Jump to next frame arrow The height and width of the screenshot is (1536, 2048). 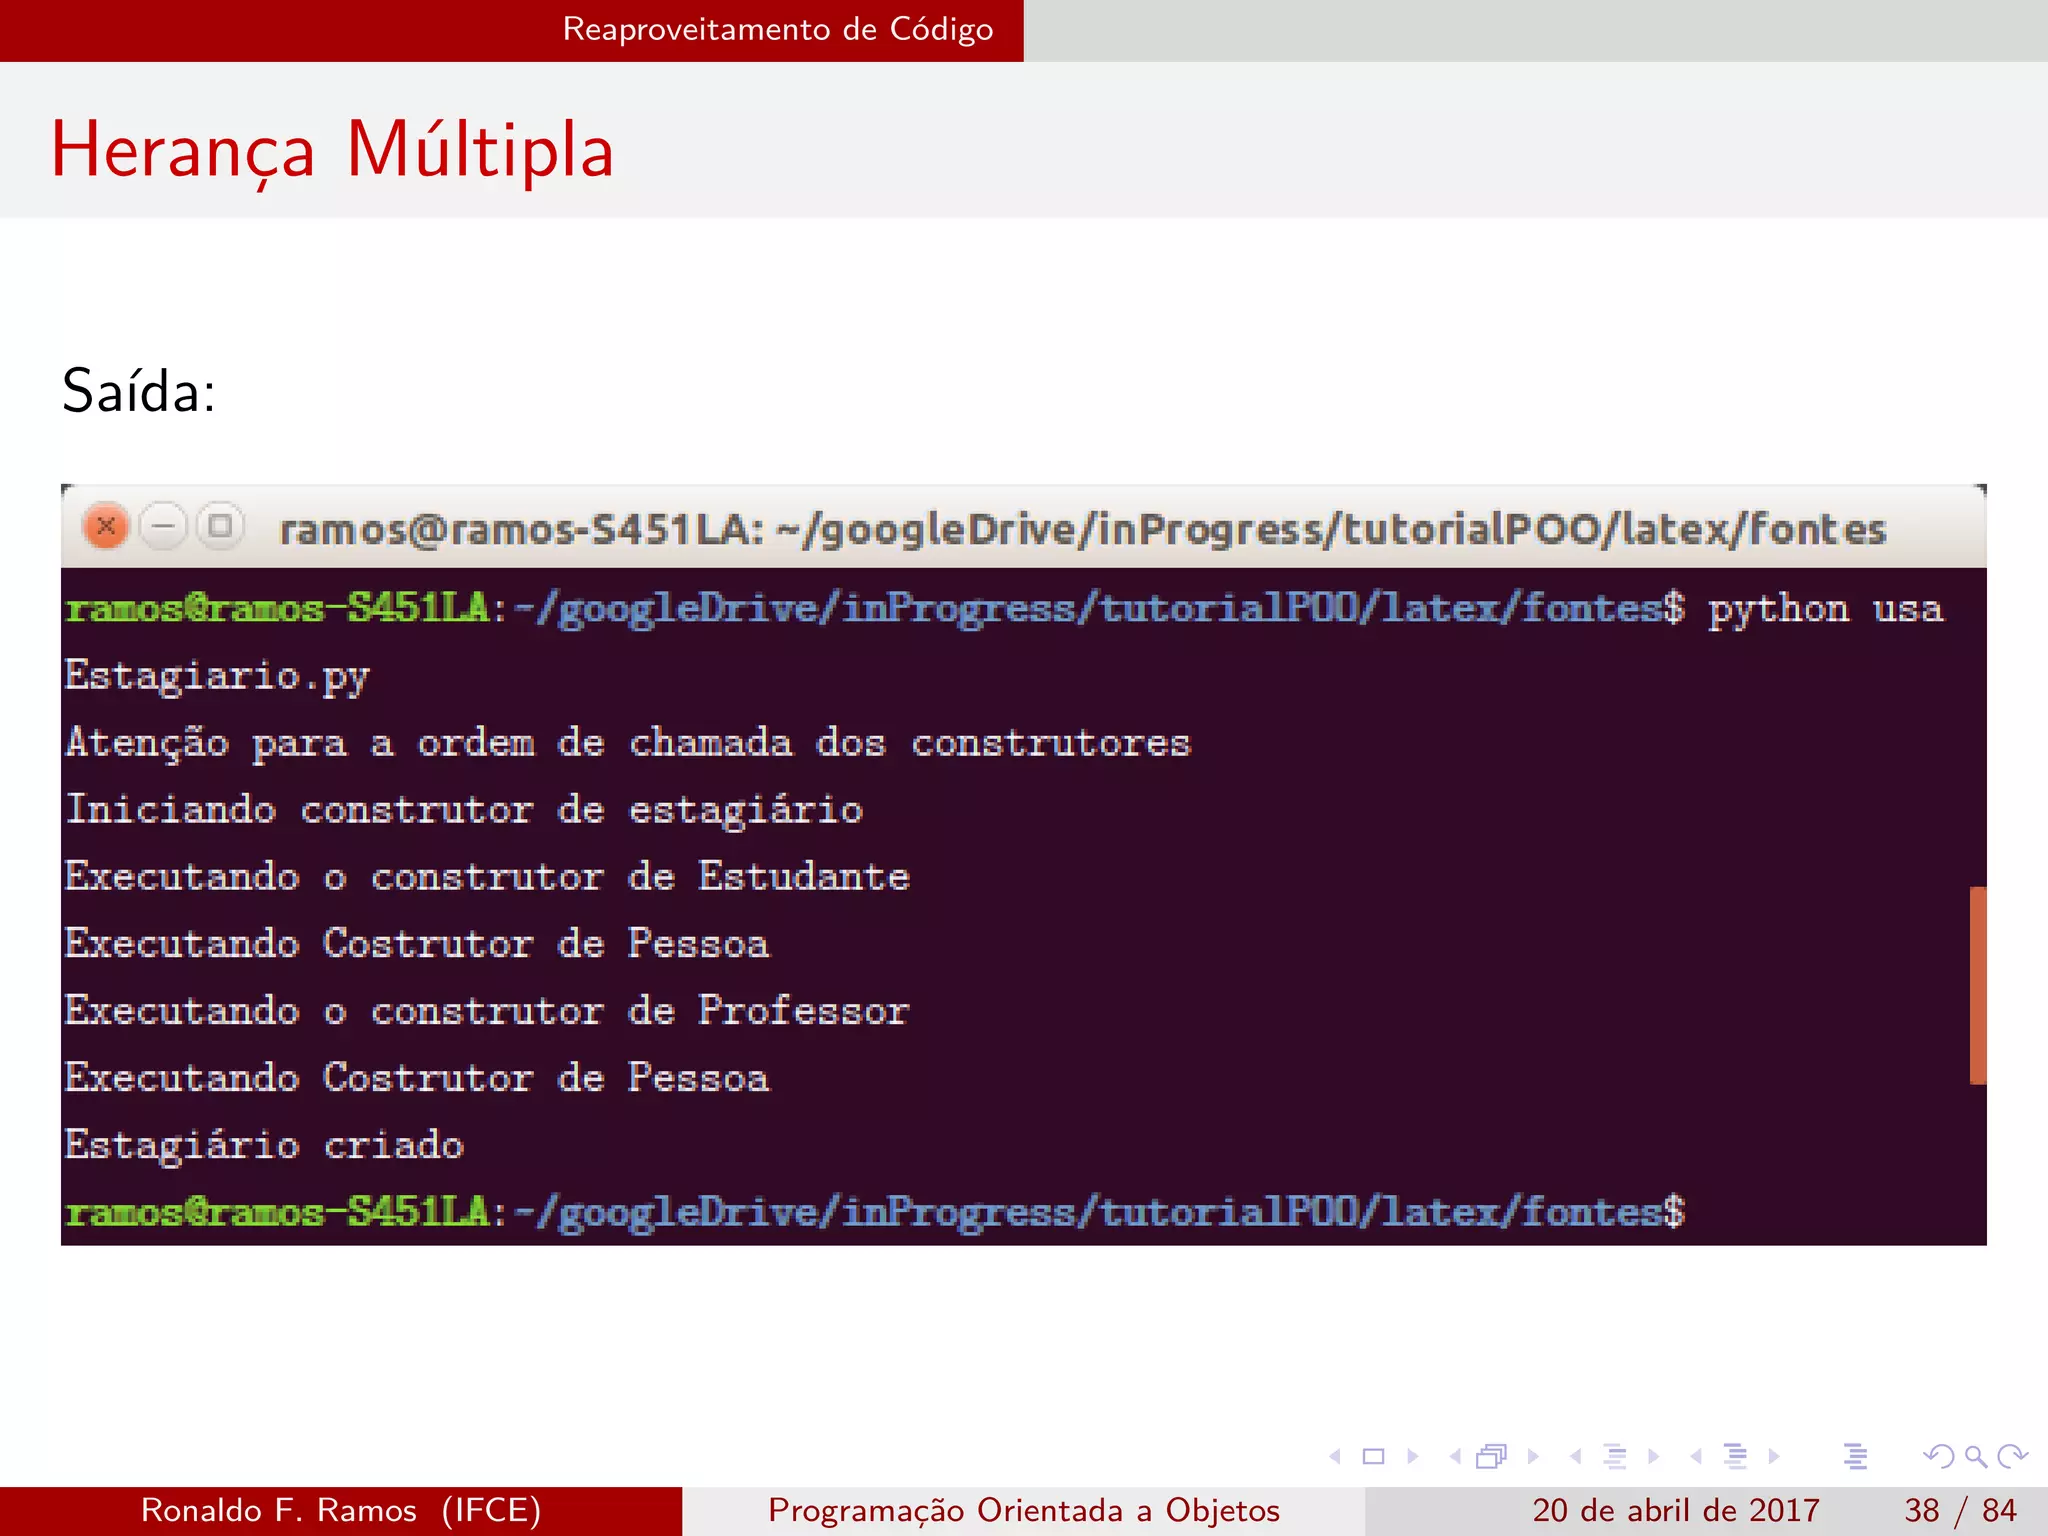pos(1532,1457)
